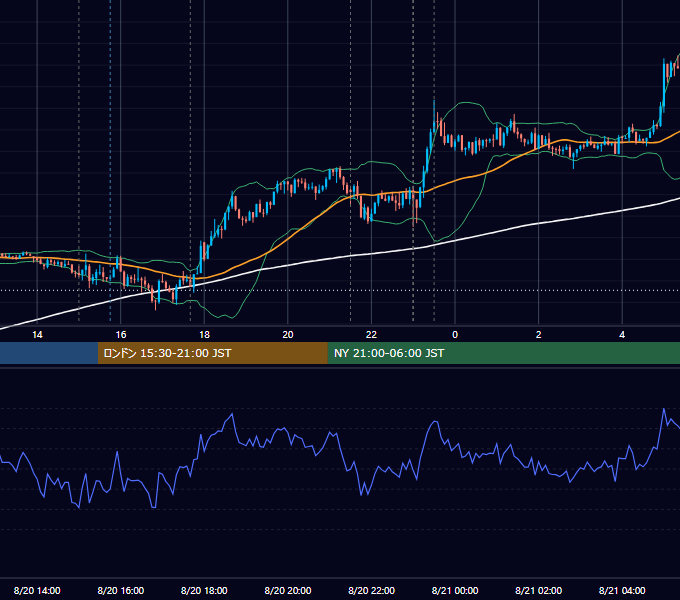Image resolution: width=680 pixels, height=600 pixels.
Task: Click the NY 21:00-06:00 JST session band
Action: (503, 353)
